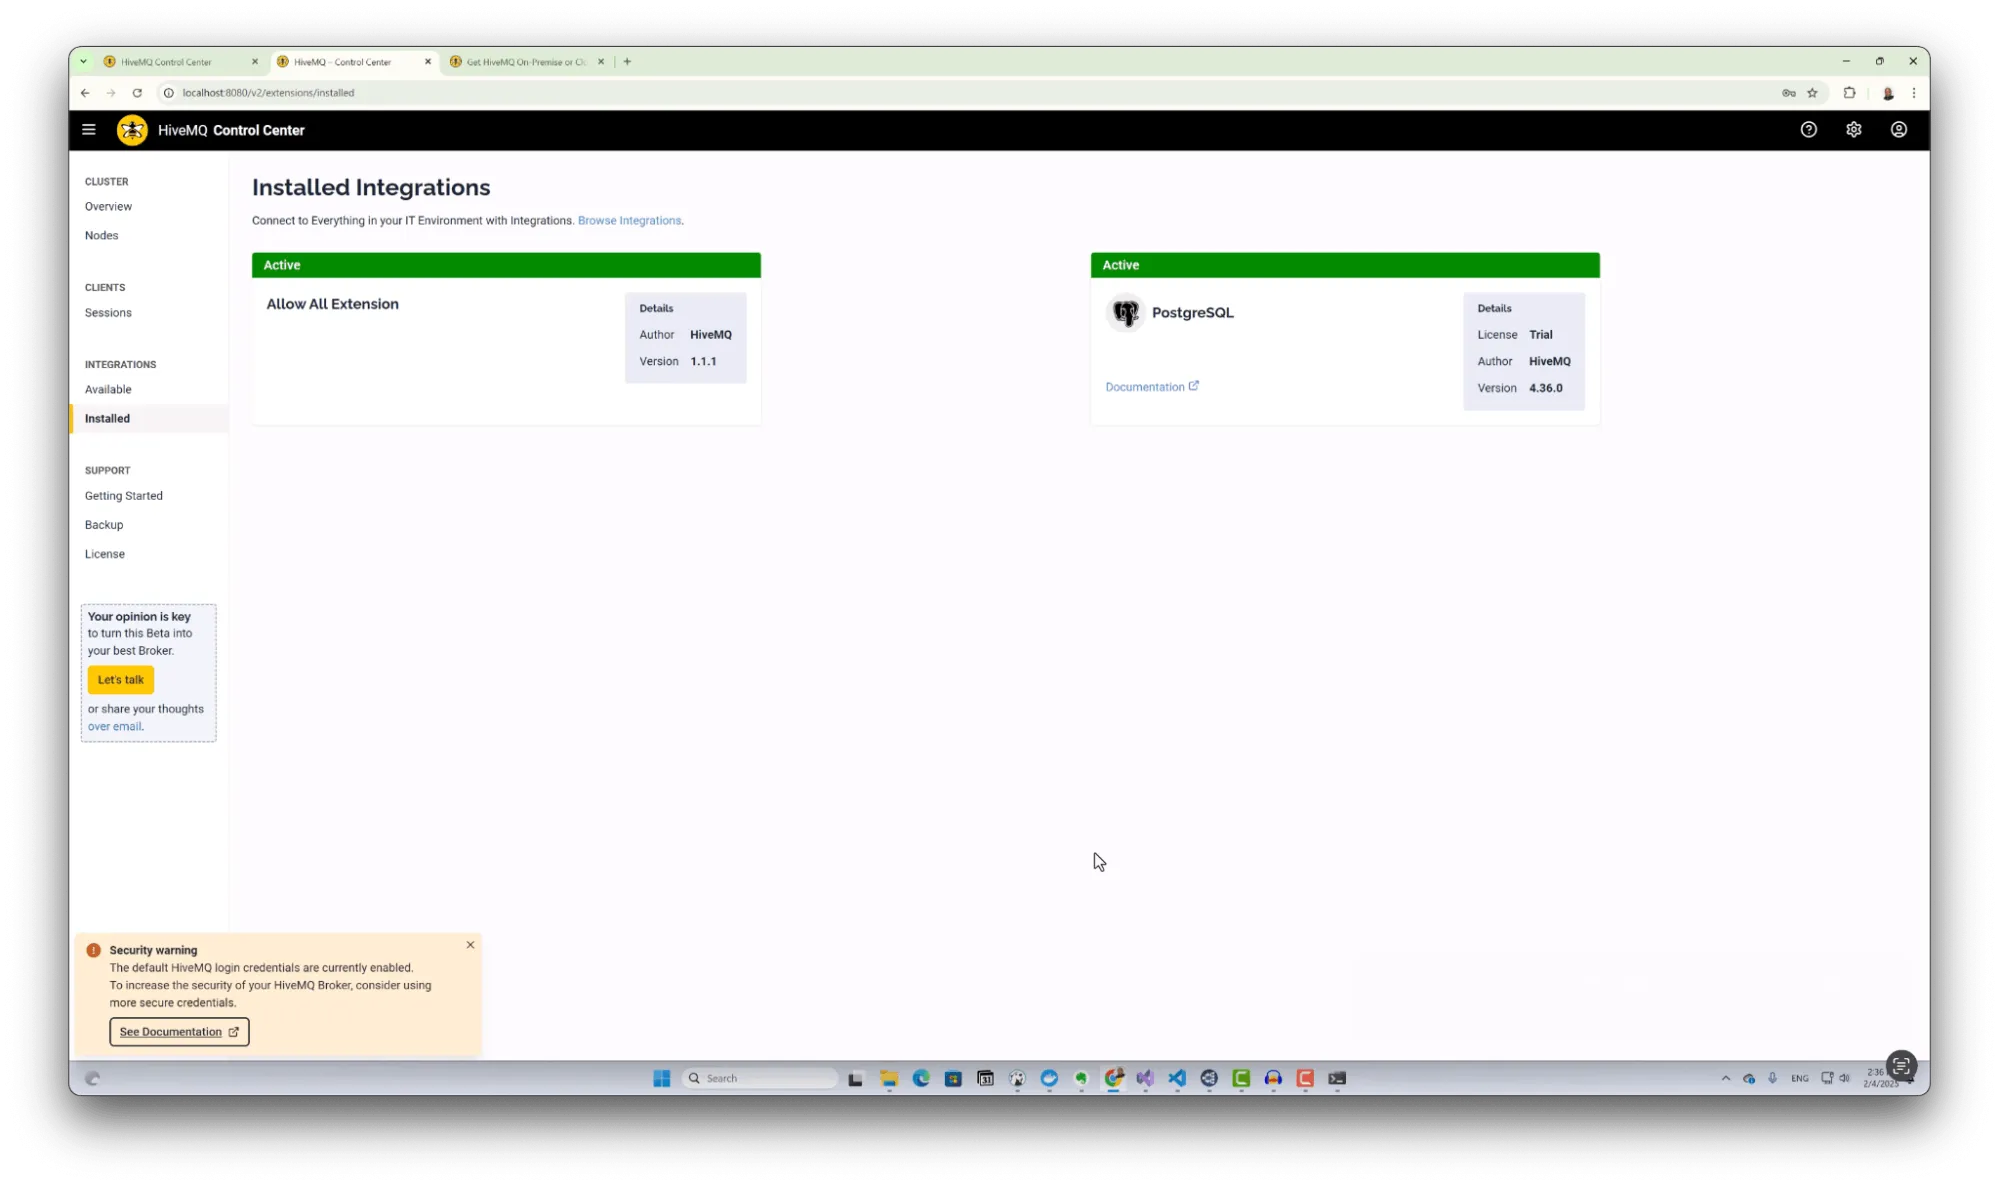Open the settings gear in header
This screenshot has width=1999, height=1187.
pos(1853,130)
